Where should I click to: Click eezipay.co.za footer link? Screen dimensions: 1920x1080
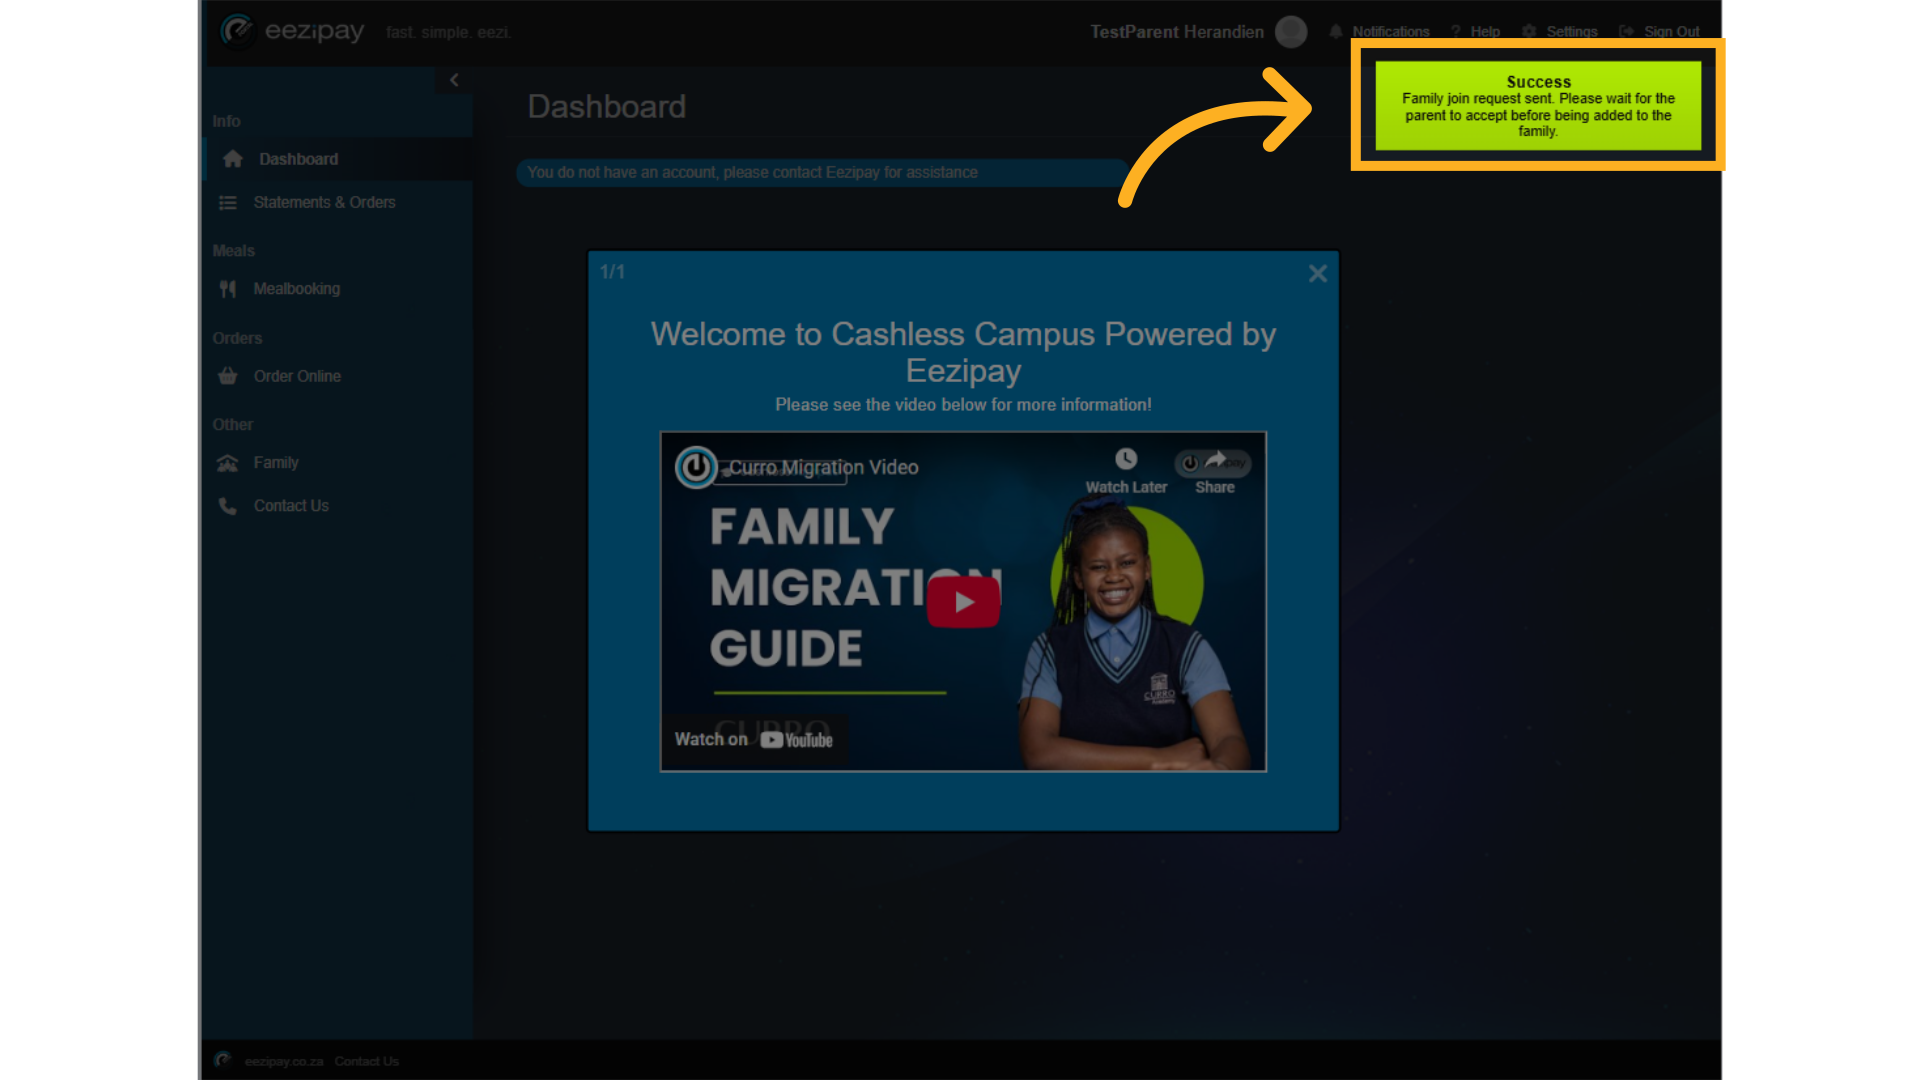[x=284, y=1061]
